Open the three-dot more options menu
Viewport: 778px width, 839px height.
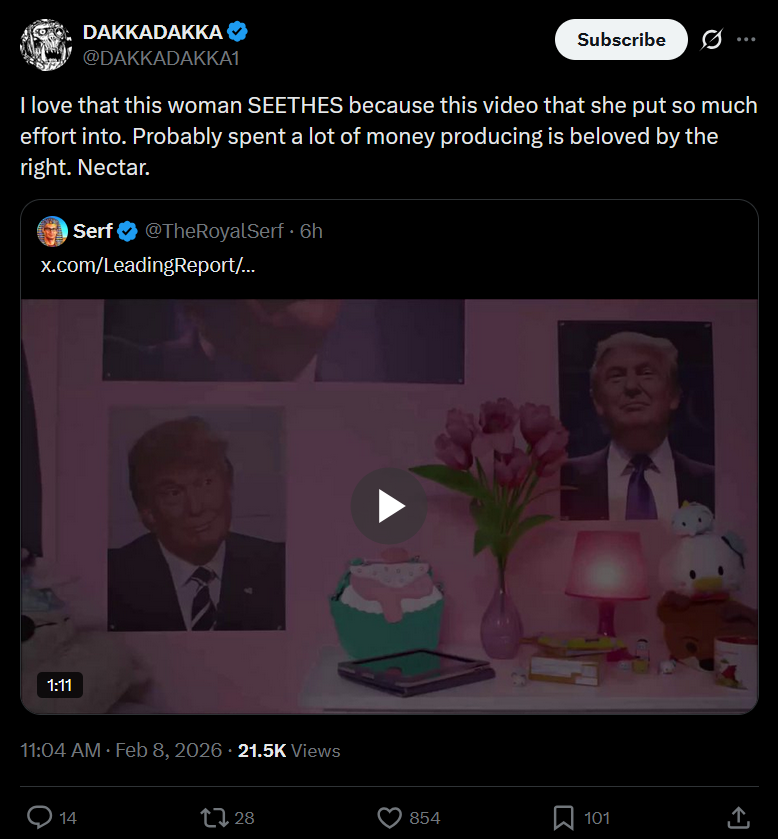[746, 40]
